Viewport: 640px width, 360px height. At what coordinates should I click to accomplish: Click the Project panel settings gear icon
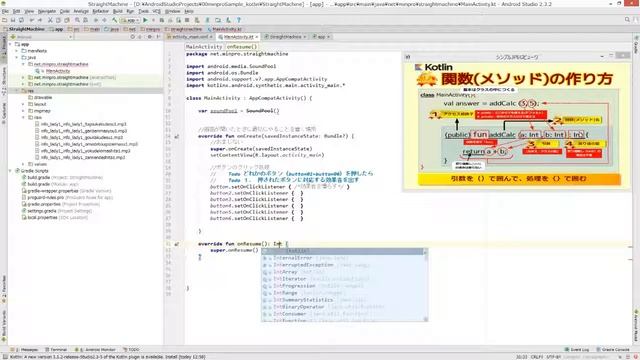(x=149, y=37)
